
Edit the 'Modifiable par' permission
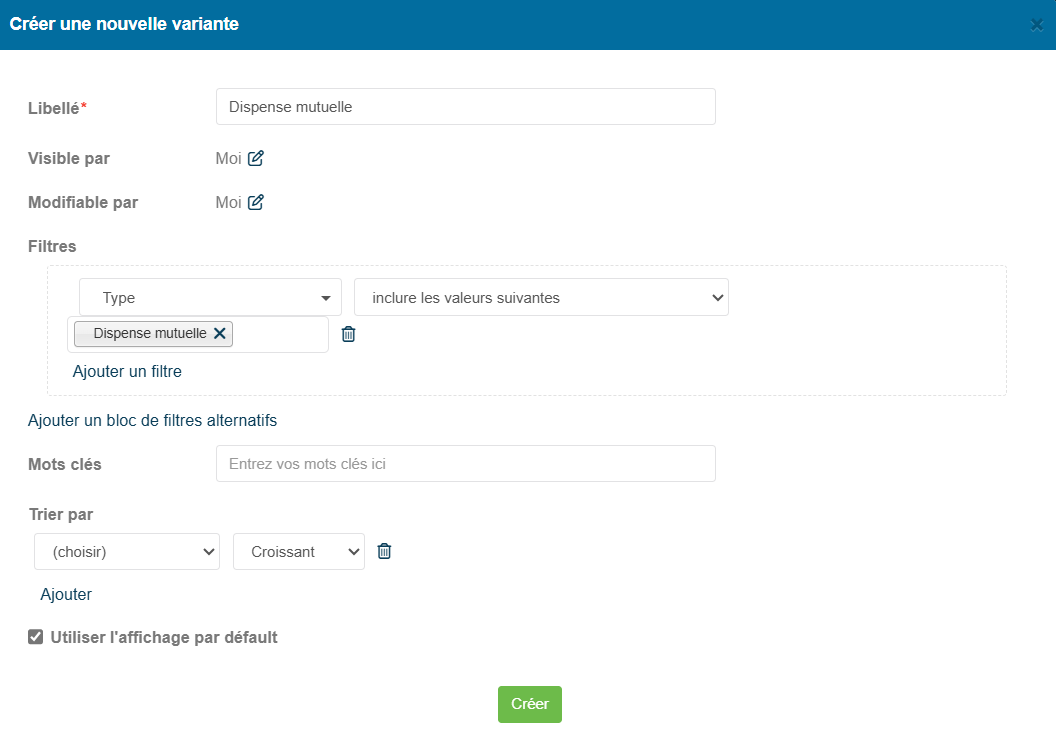[256, 202]
